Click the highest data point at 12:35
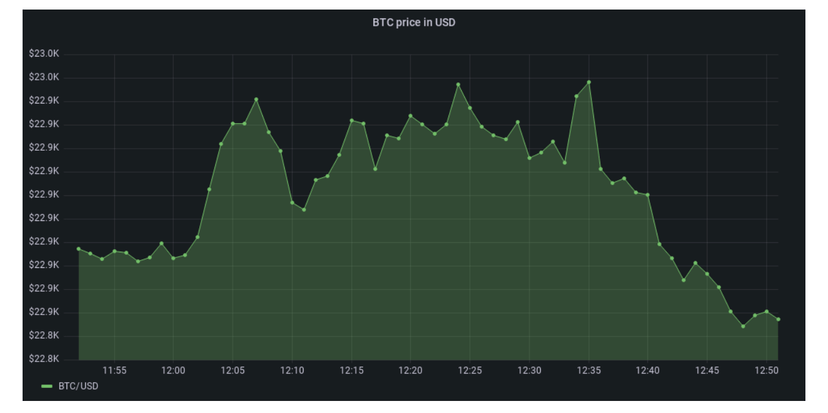This screenshot has width=828, height=413. 589,82
